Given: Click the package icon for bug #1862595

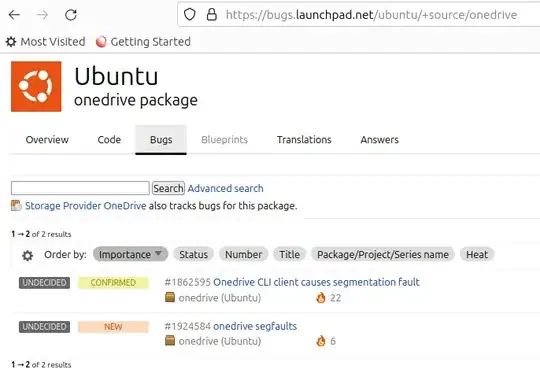Looking at the screenshot, I should click(170, 297).
